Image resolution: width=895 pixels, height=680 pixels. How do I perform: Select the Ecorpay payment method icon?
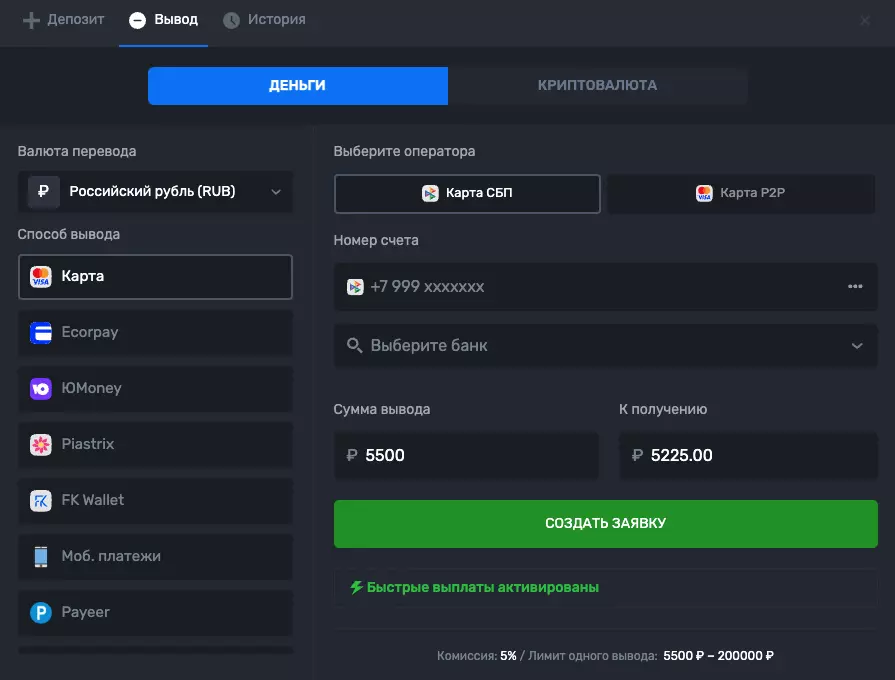pos(40,333)
